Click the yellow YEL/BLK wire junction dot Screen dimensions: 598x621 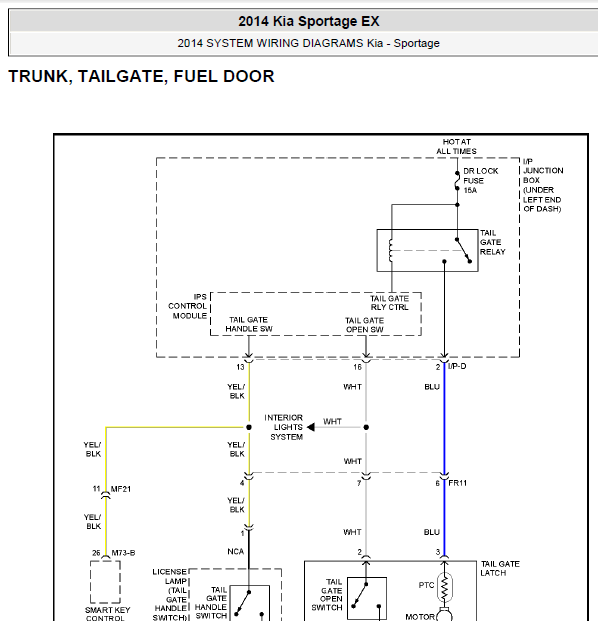[249, 427]
